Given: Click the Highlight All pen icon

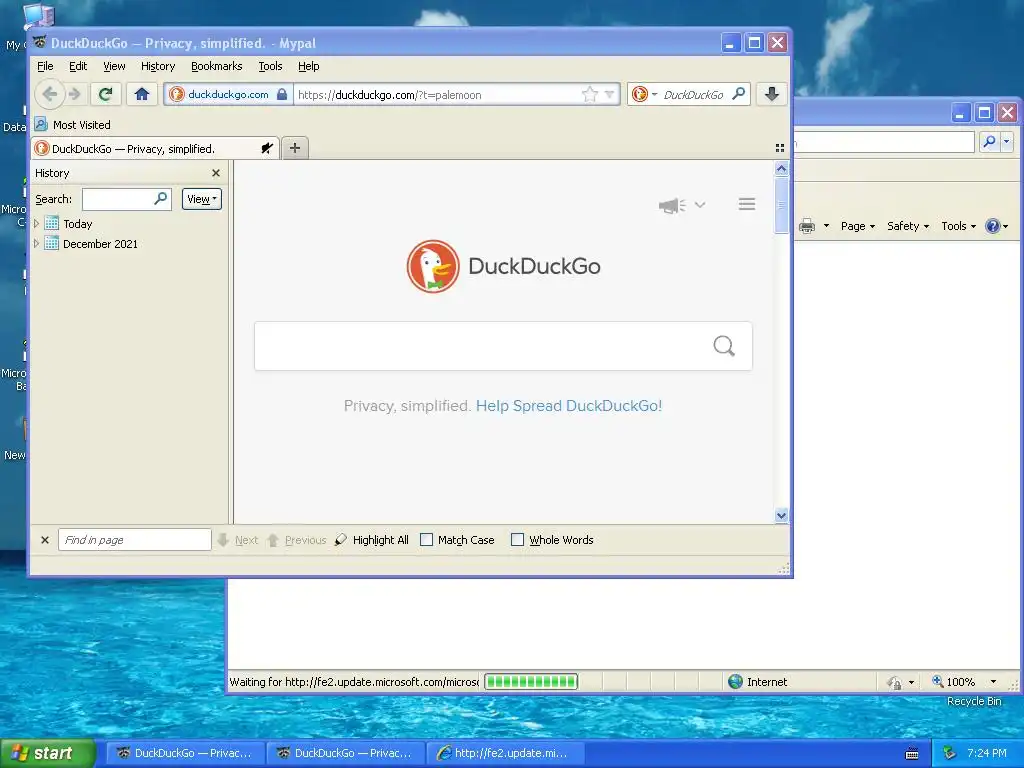Looking at the screenshot, I should pyautogui.click(x=340, y=539).
